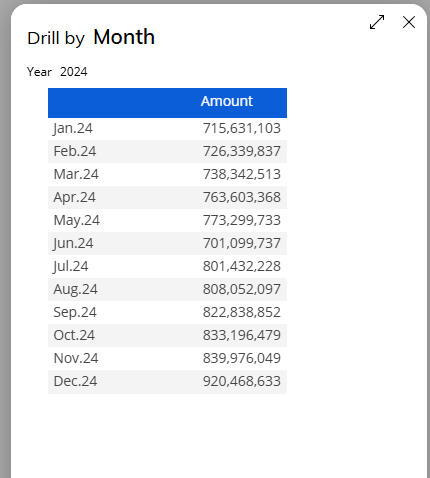Select the Sep.24 row label
The height and width of the screenshot is (478, 430).
[75, 312]
